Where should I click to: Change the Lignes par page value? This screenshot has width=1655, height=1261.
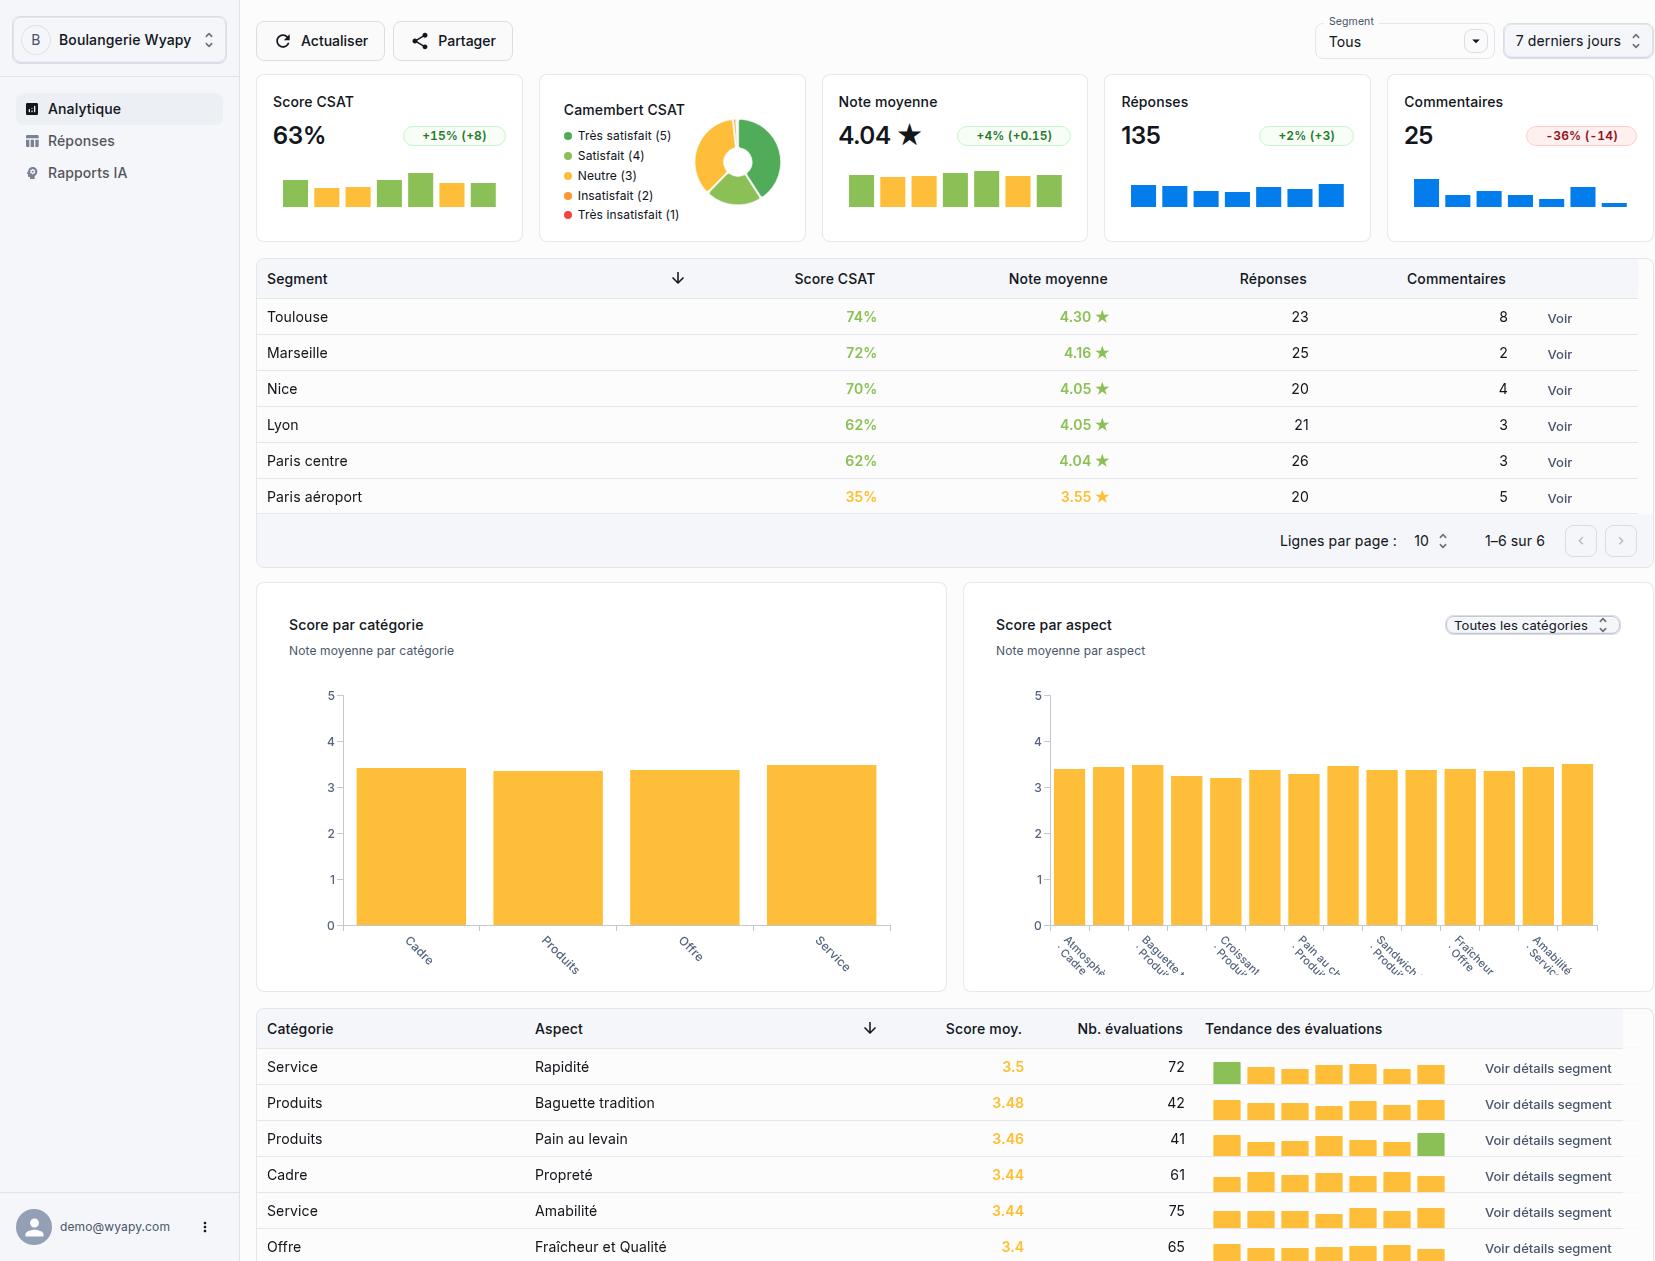(1430, 541)
